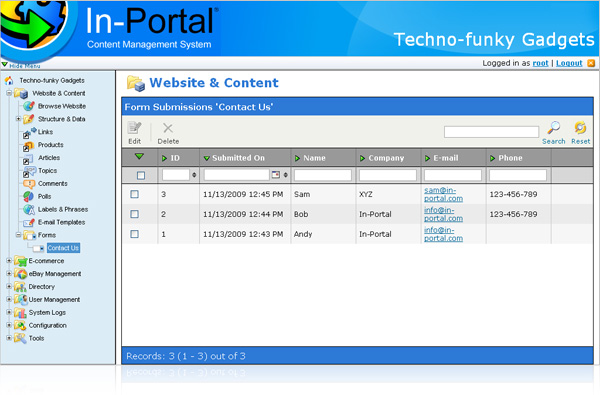Image resolution: width=600 pixels, height=395 pixels.
Task: Toggle the select-all checkbox in filter row
Action: (x=141, y=175)
